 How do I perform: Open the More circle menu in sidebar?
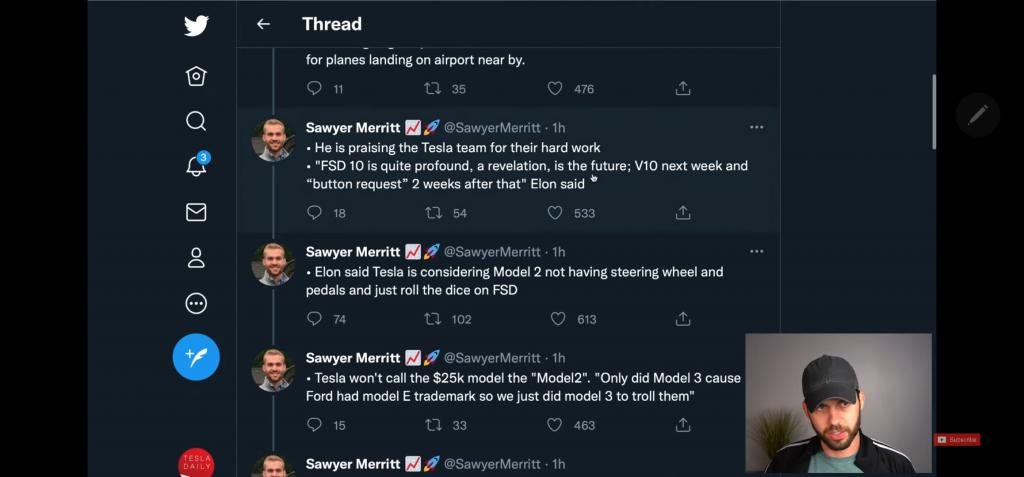(x=196, y=303)
